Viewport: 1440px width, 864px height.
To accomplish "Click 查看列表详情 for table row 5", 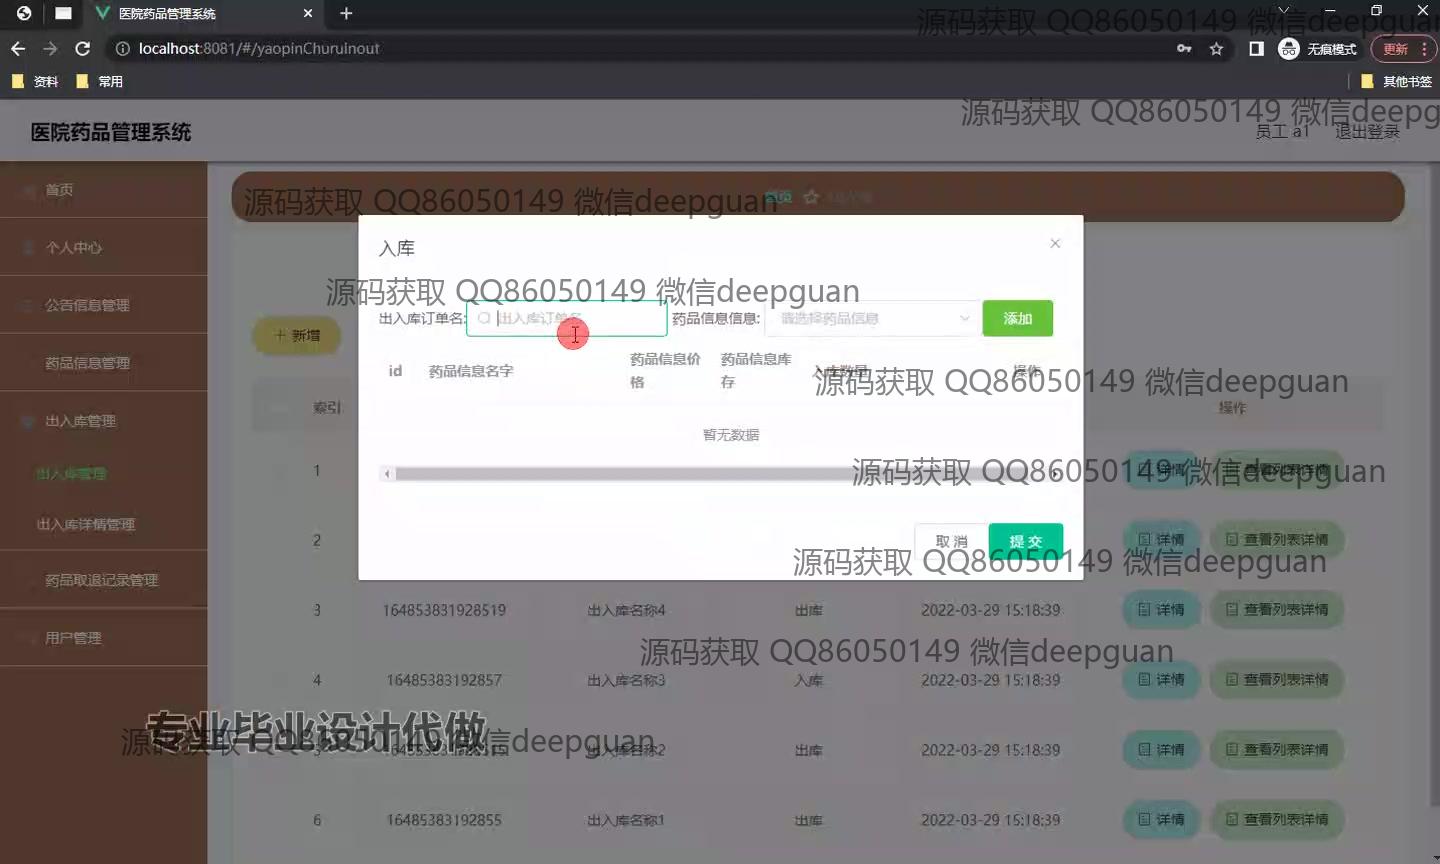I will (x=1277, y=749).
